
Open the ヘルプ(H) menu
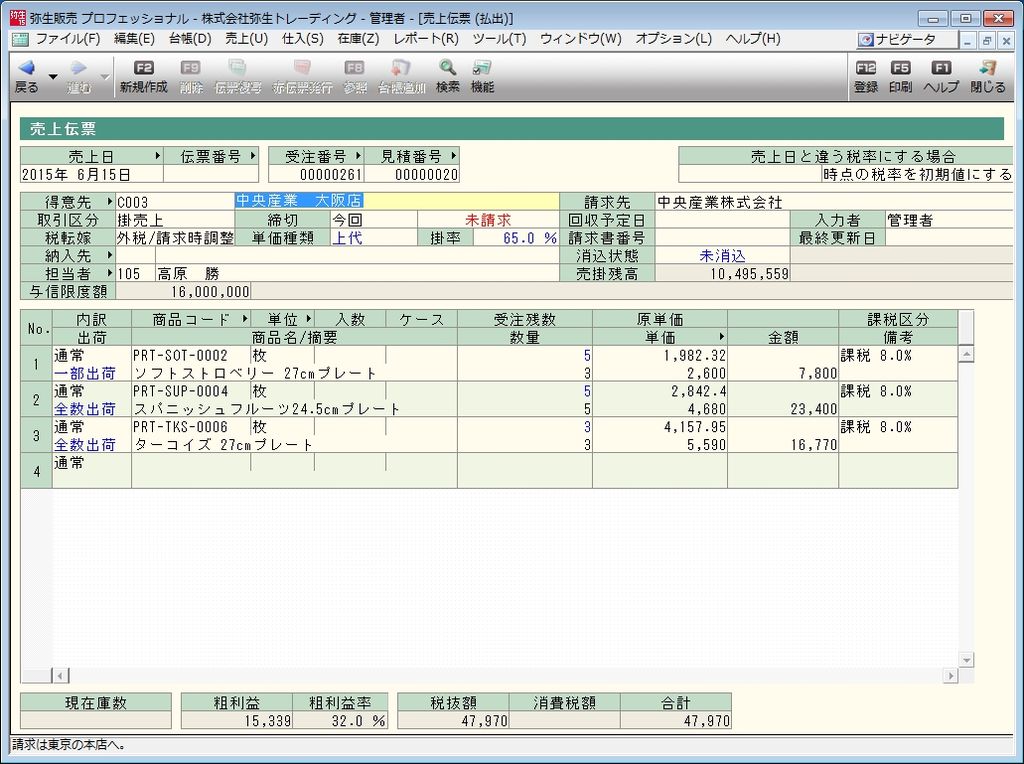tap(753, 39)
